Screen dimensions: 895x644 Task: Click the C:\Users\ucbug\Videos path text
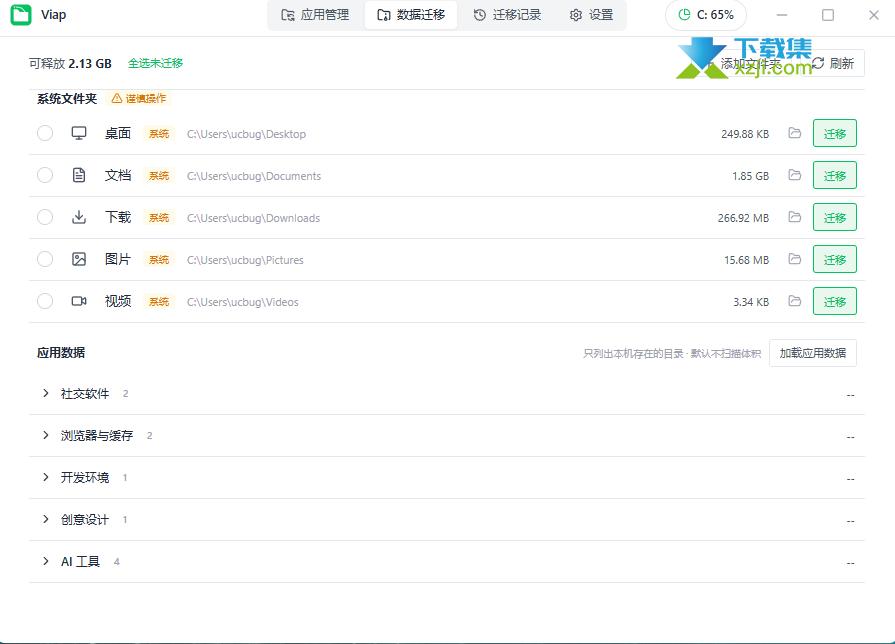(x=243, y=302)
